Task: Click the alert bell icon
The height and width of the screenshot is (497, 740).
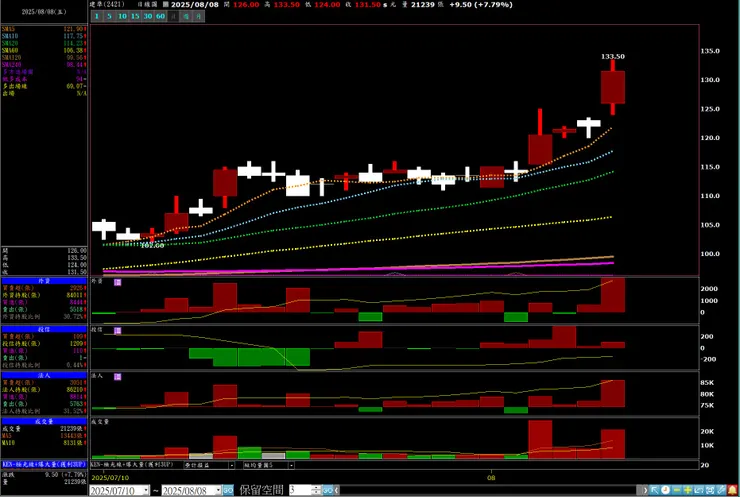Action: (x=732, y=490)
